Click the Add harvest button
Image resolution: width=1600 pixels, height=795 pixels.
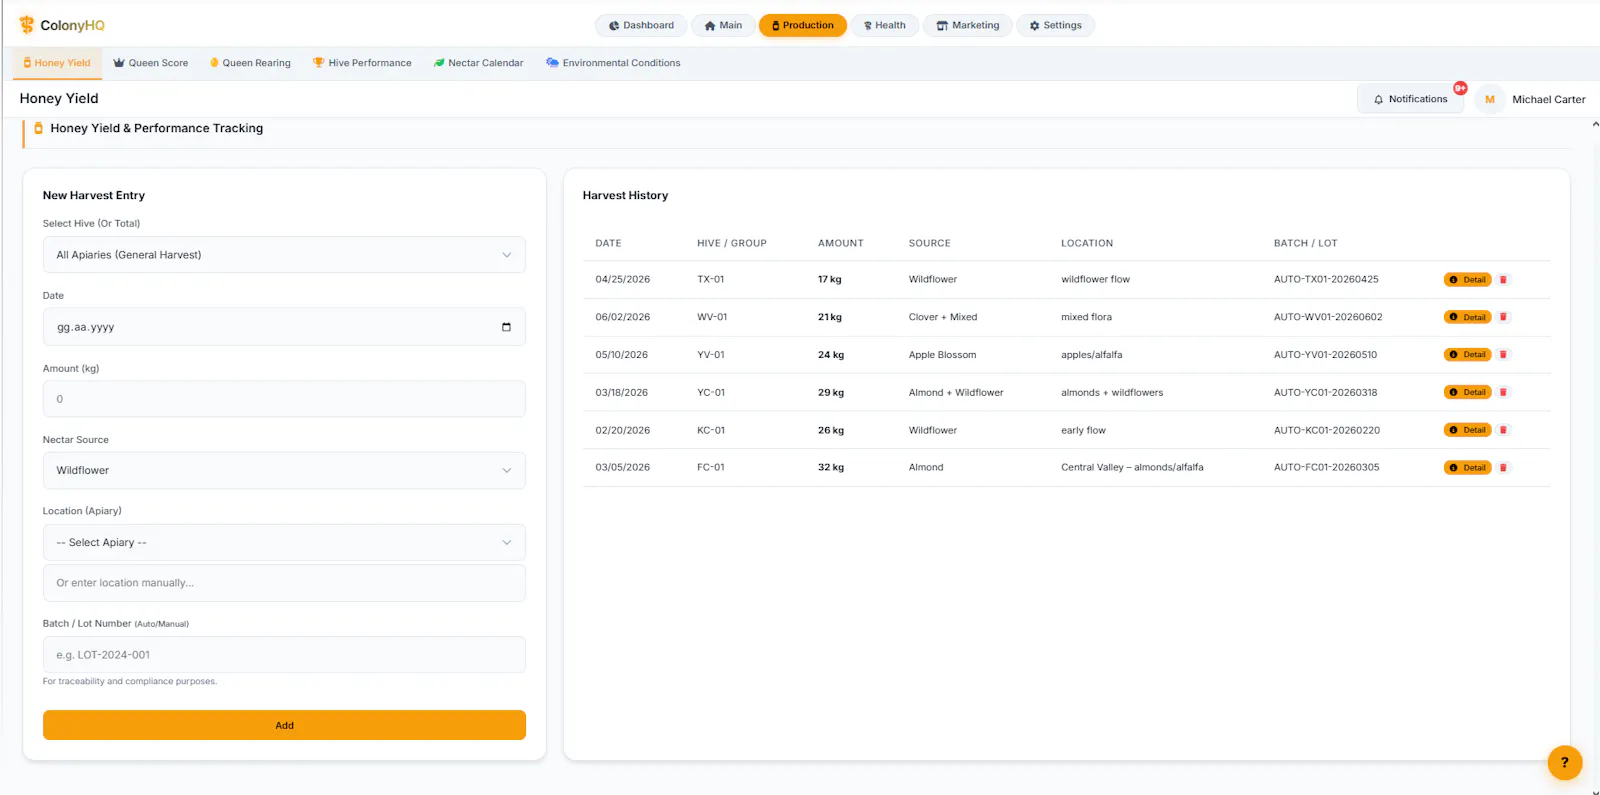click(284, 725)
